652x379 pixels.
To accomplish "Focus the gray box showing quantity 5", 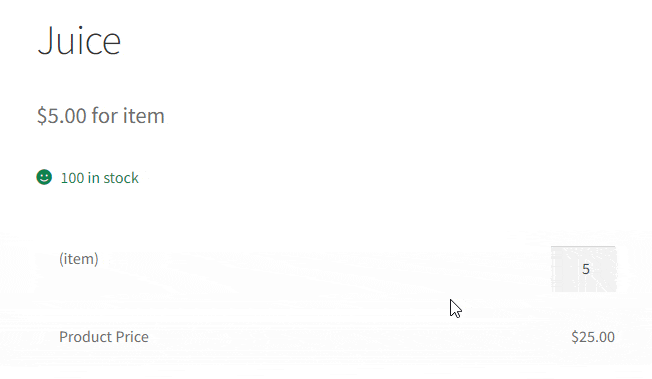I will (x=584, y=269).
